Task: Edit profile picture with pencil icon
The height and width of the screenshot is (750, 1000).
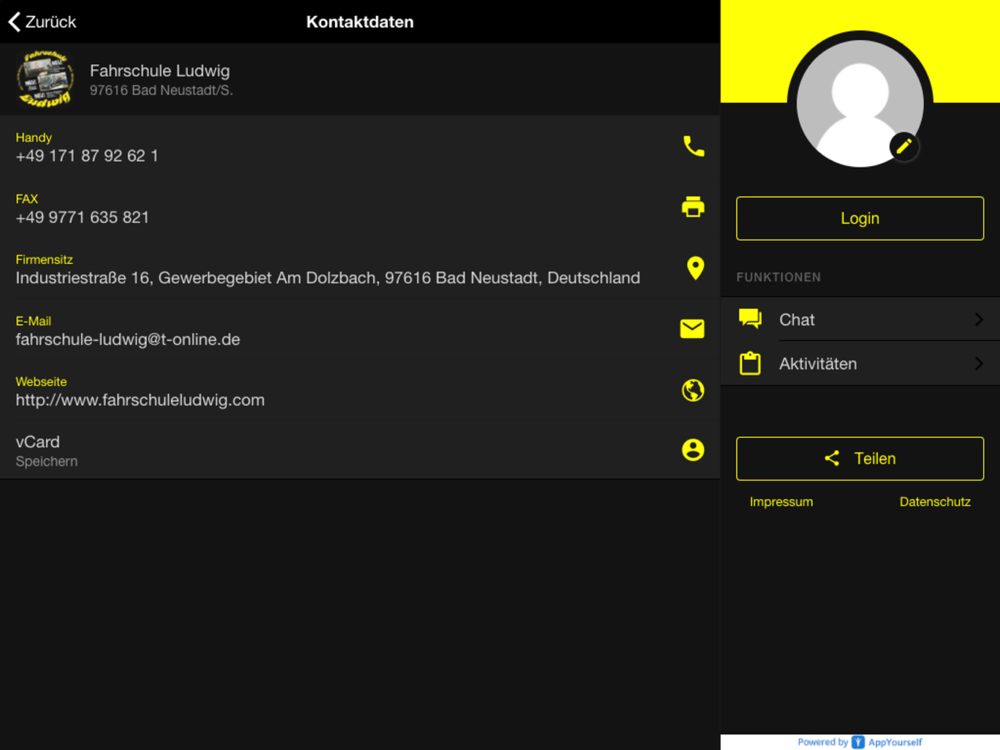Action: point(904,147)
